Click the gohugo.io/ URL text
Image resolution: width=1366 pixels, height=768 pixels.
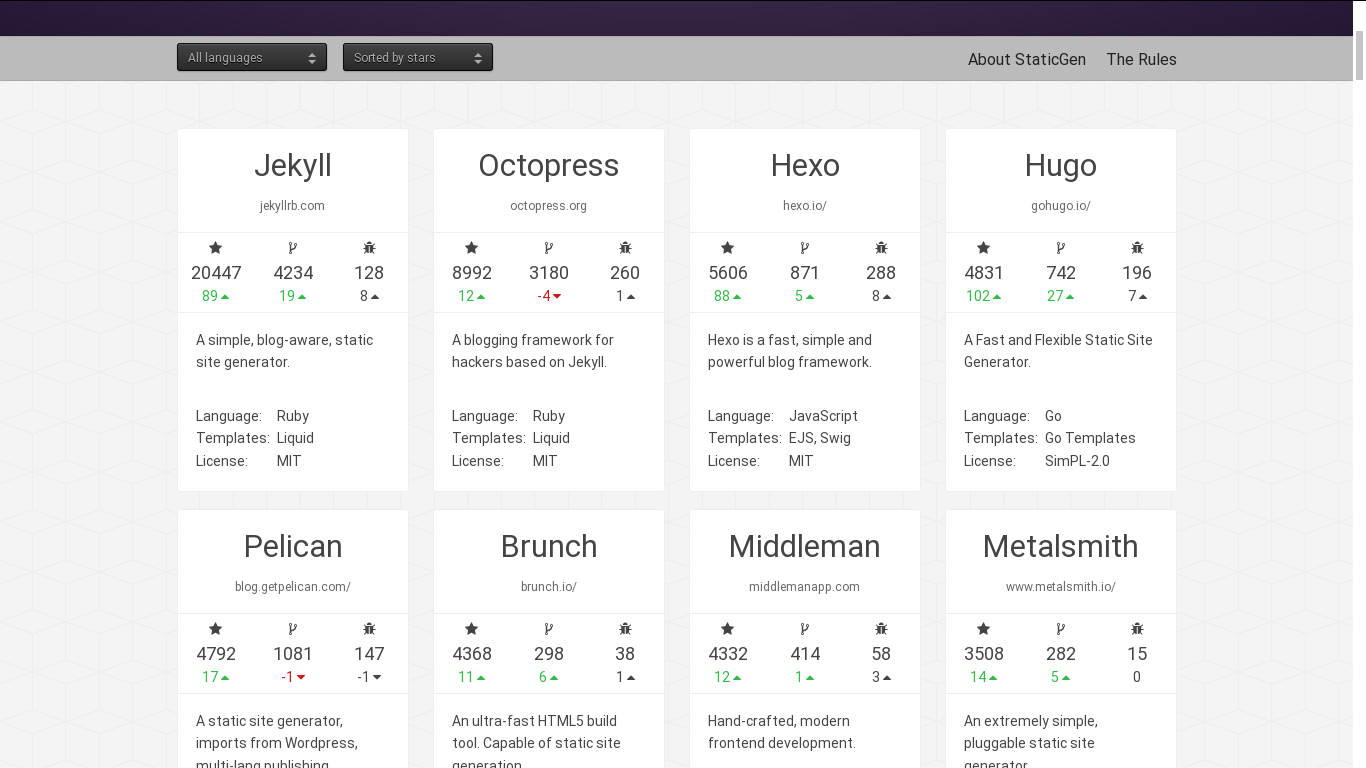1061,206
